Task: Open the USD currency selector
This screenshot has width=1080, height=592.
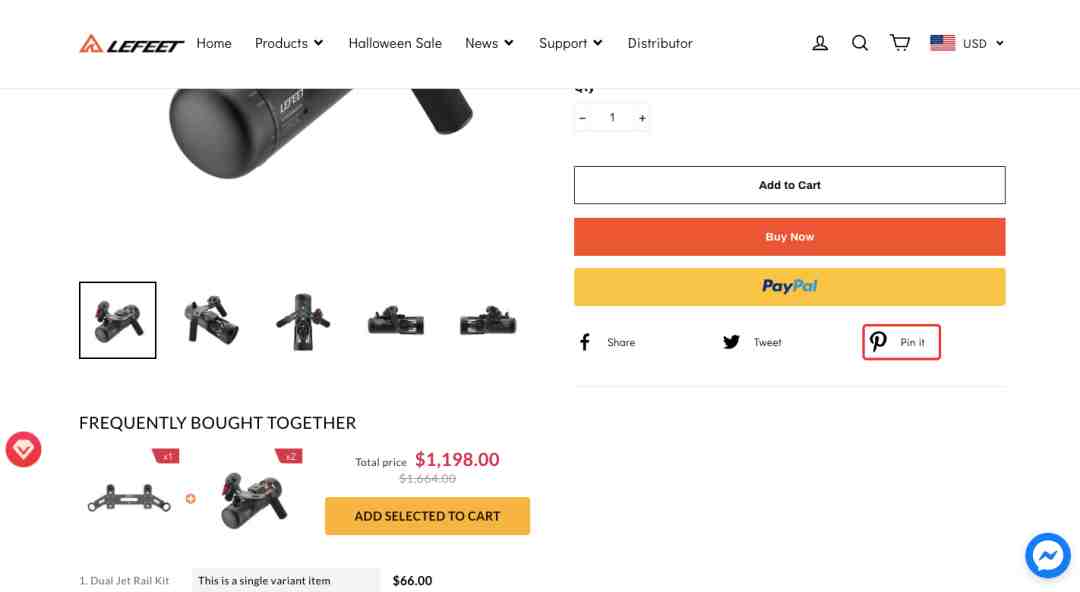Action: pyautogui.click(x=967, y=43)
